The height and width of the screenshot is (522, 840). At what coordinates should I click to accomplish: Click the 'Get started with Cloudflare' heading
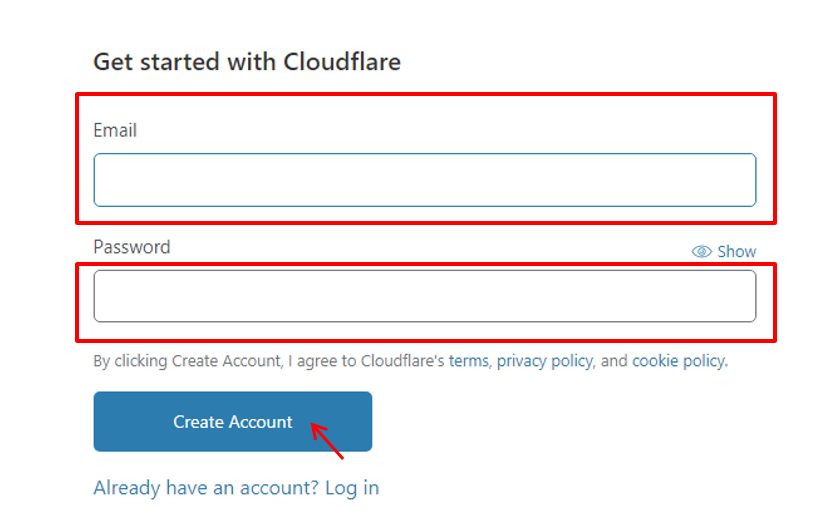(x=247, y=62)
